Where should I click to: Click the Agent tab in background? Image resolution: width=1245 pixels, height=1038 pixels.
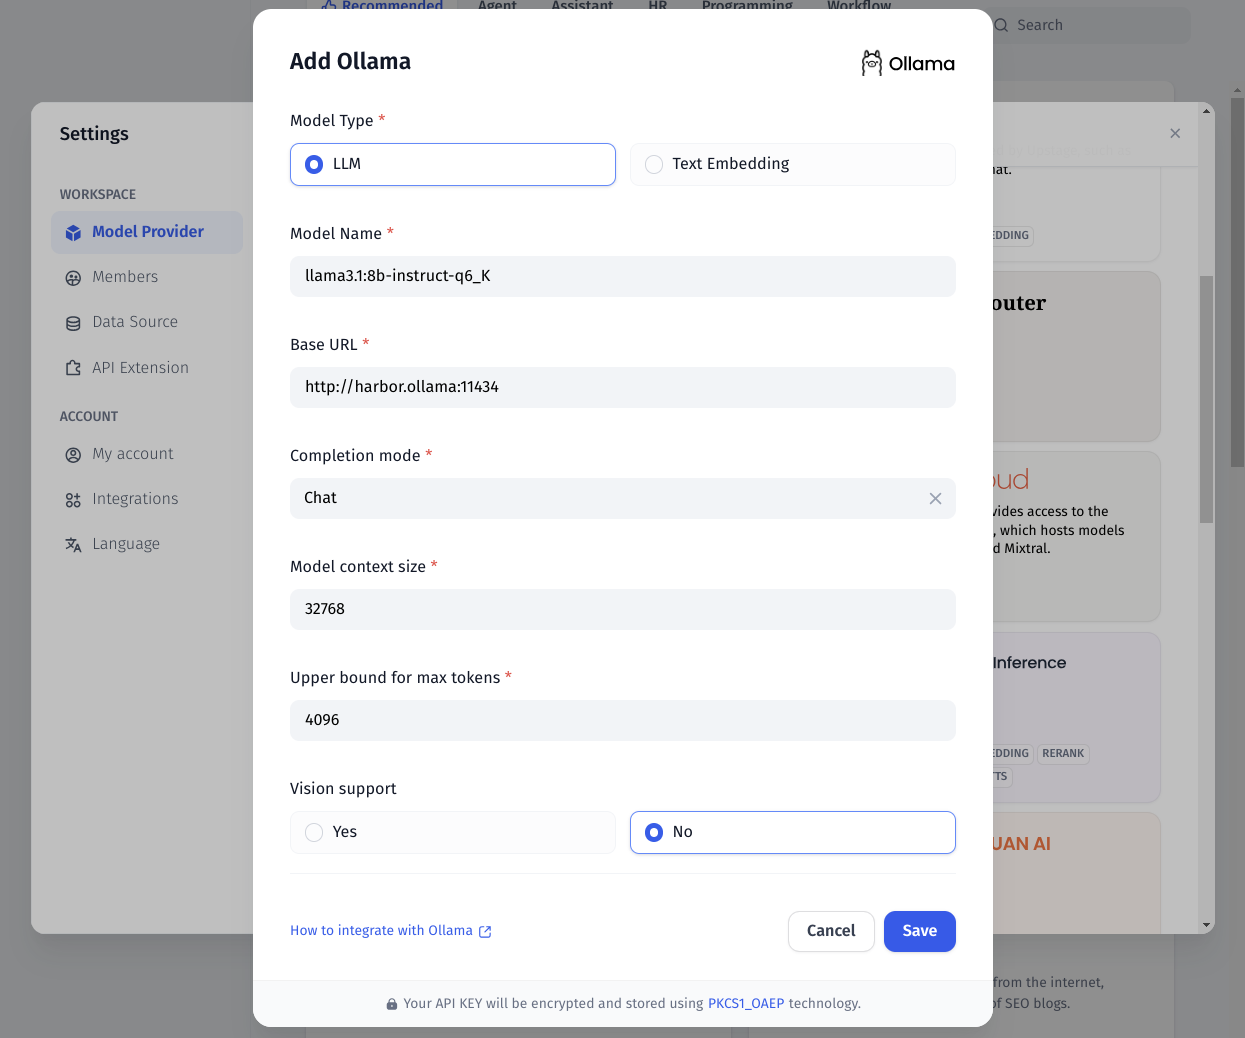(x=497, y=6)
